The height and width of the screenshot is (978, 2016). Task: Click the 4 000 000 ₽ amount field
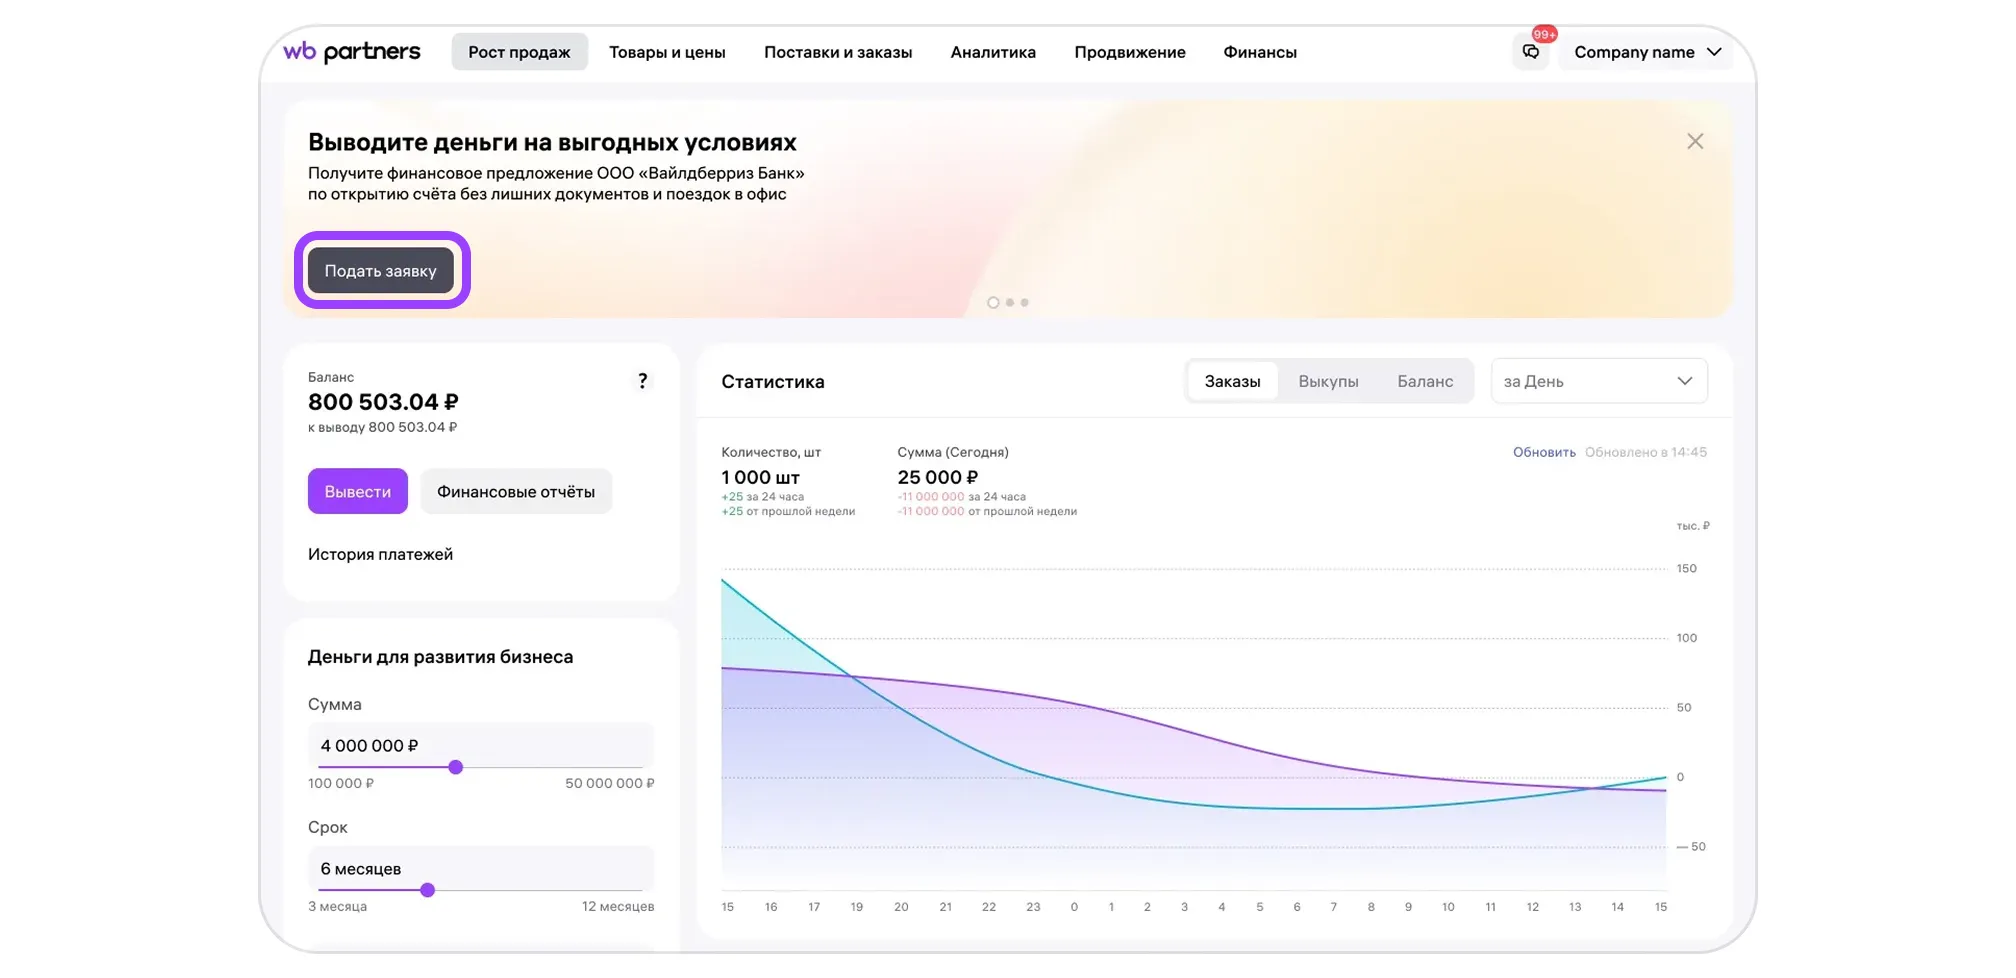[x=480, y=745]
